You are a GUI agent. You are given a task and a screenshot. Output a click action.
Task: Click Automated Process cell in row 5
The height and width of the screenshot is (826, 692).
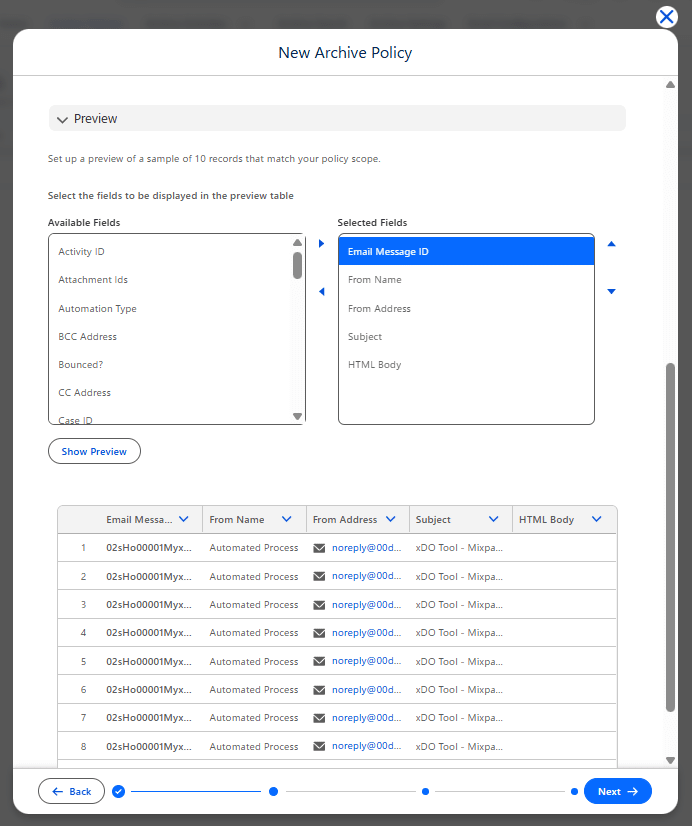254,661
